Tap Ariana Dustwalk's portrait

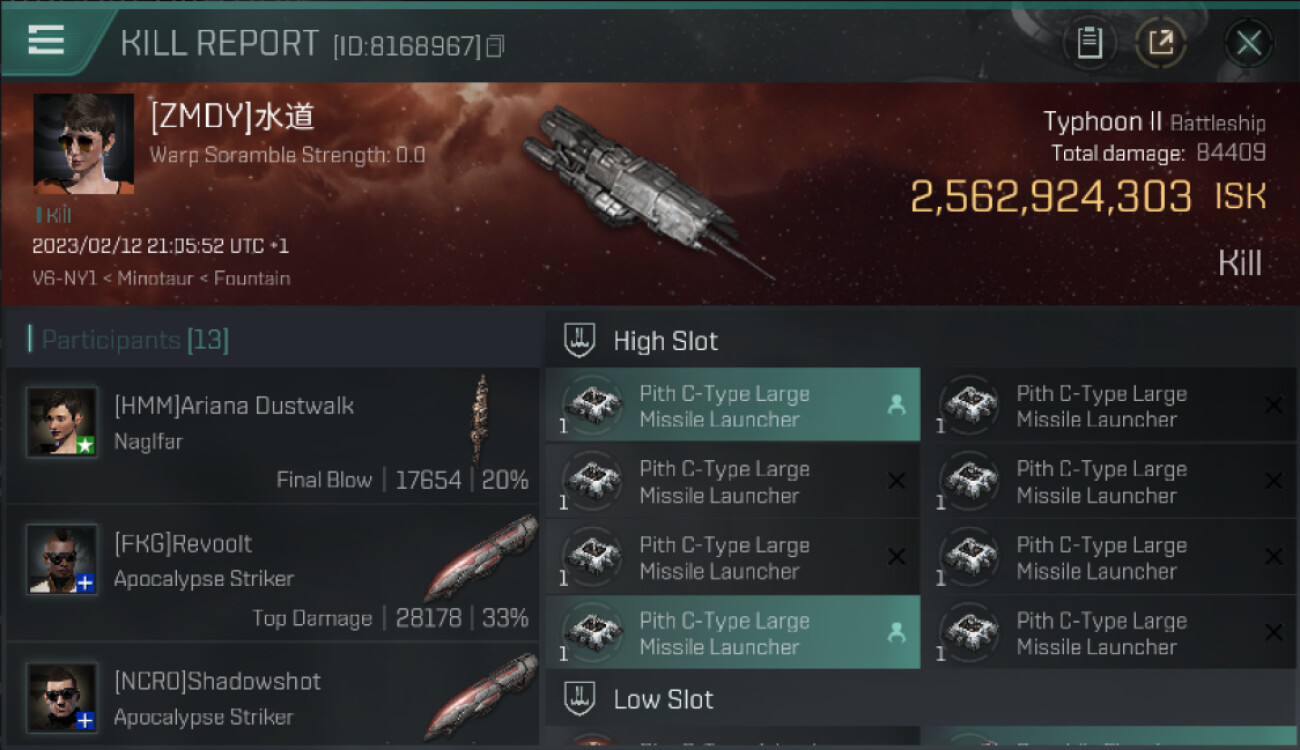[x=62, y=422]
